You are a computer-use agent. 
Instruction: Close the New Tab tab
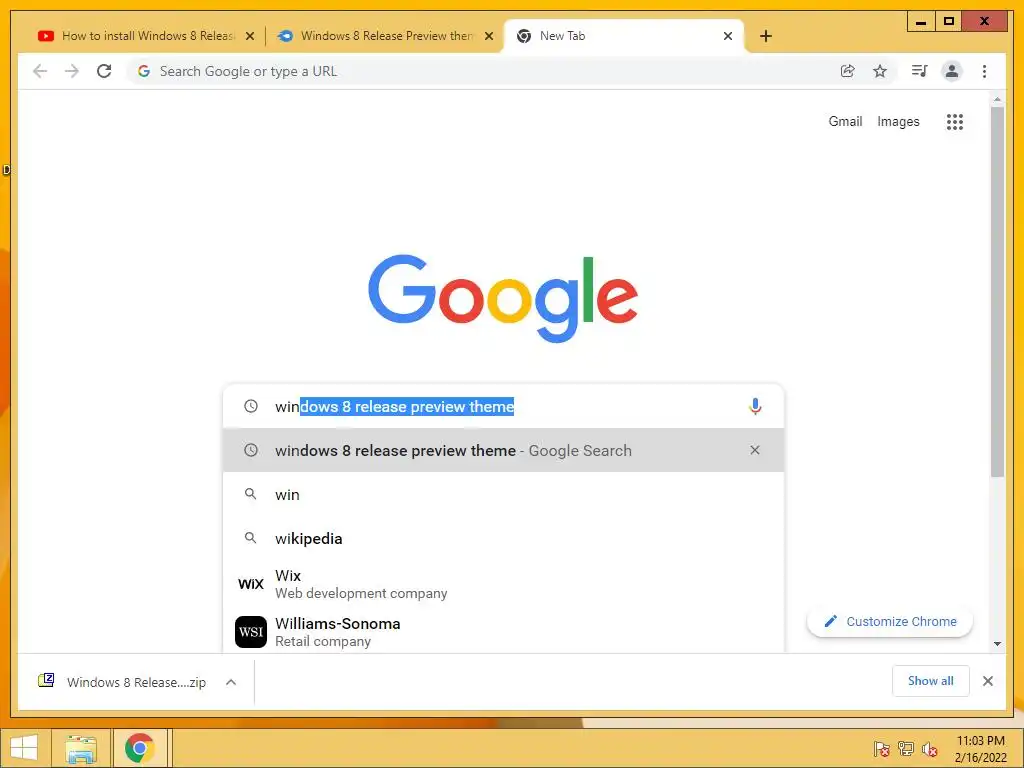click(x=728, y=36)
